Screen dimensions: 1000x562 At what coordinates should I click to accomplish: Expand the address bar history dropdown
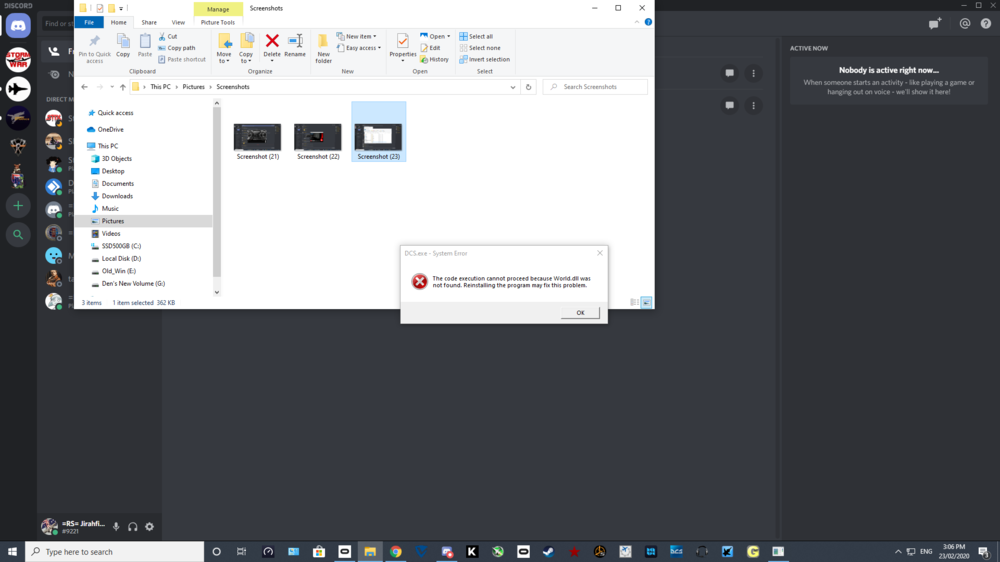(x=513, y=87)
